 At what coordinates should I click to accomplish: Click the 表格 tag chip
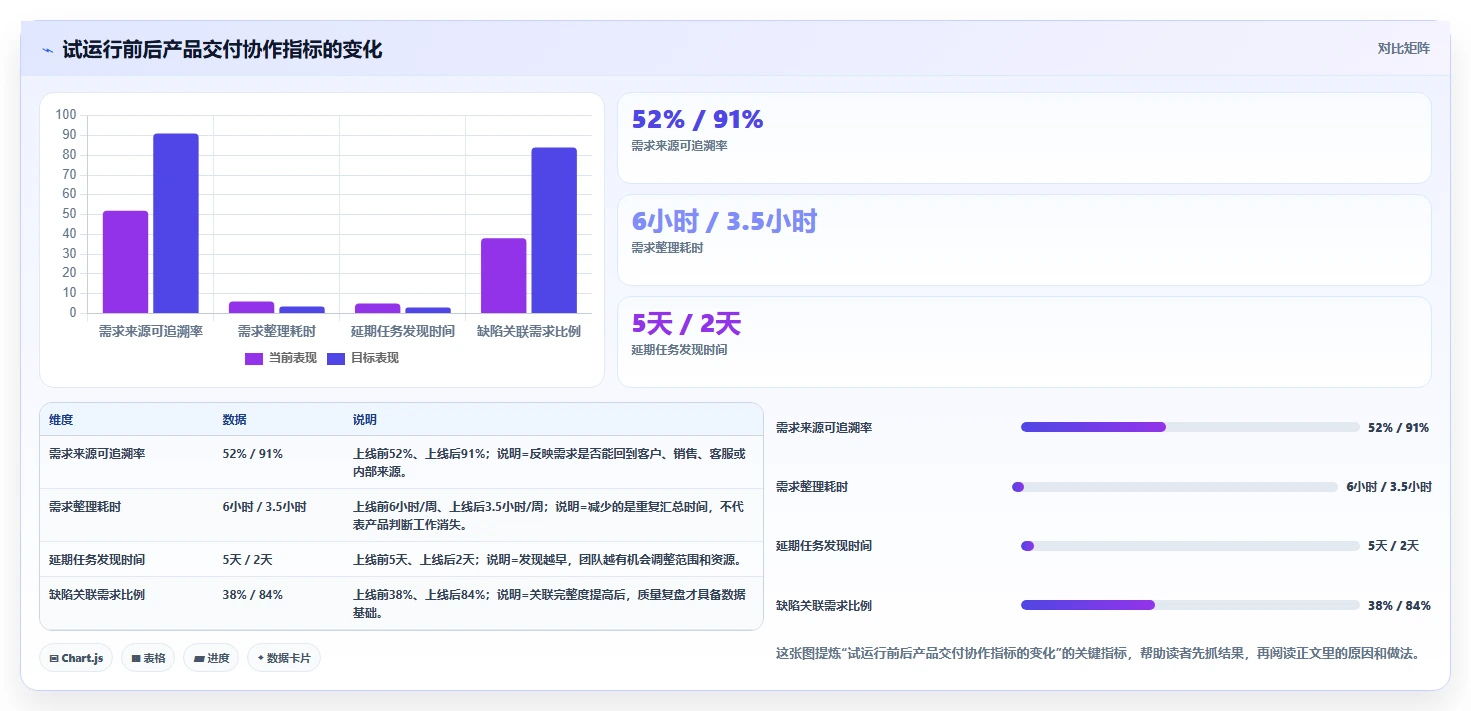pos(148,658)
